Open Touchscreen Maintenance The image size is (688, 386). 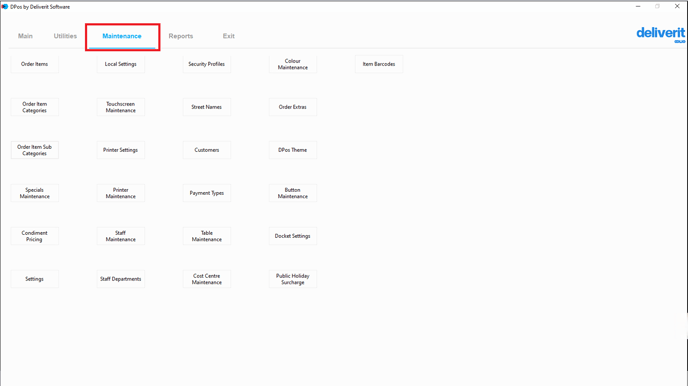pyautogui.click(x=121, y=107)
